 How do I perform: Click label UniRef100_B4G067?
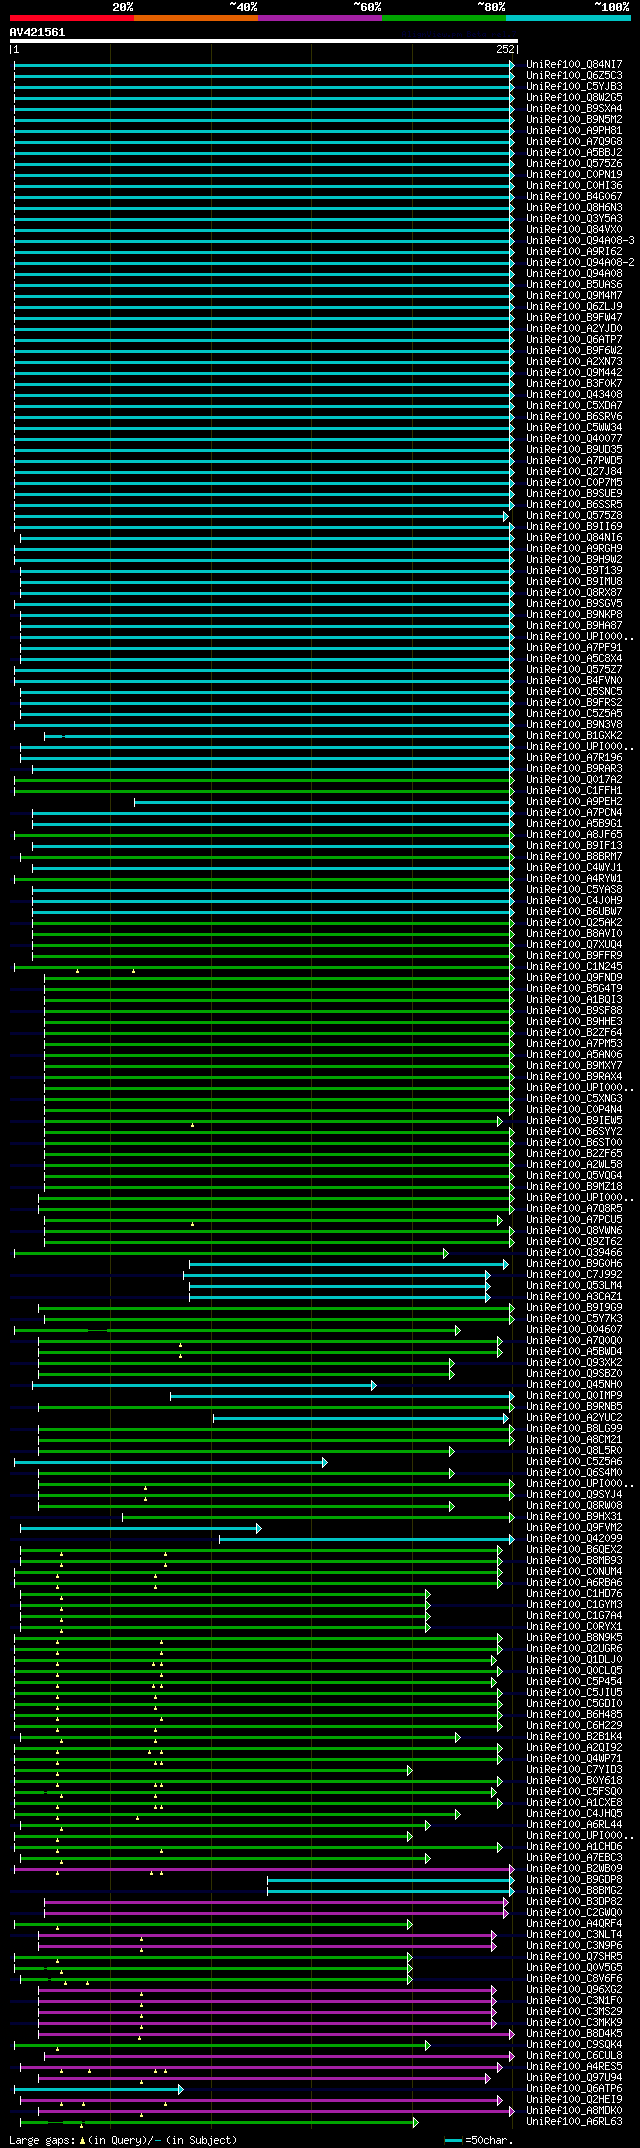(574, 196)
